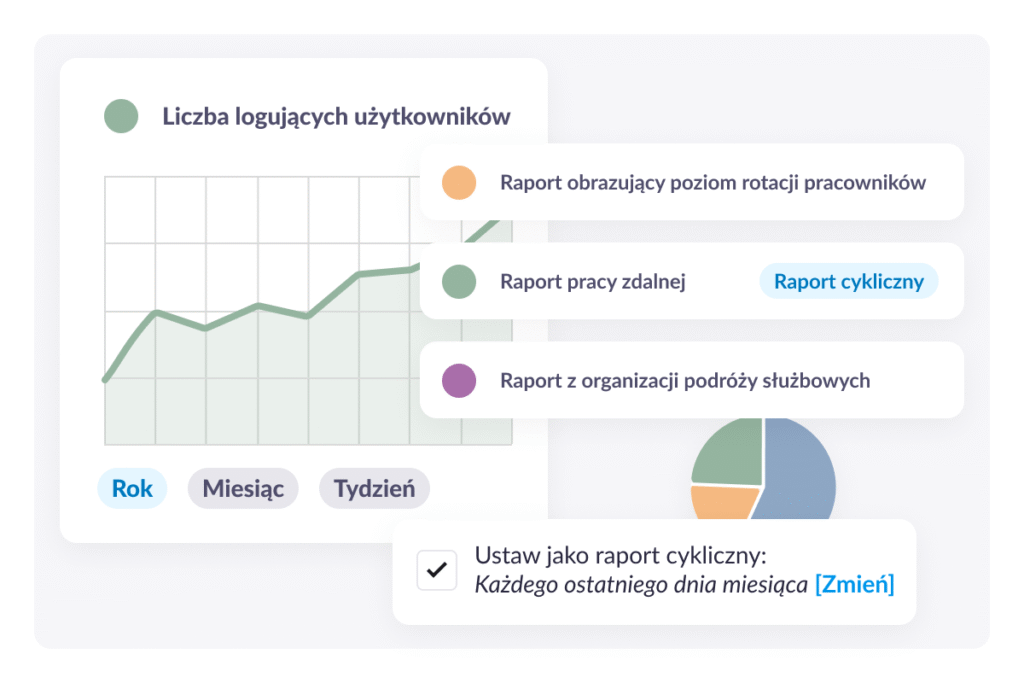This screenshot has width=1024, height=683.
Task: Click the Liczba logujących użytkowników chart title
Action: coord(336,117)
